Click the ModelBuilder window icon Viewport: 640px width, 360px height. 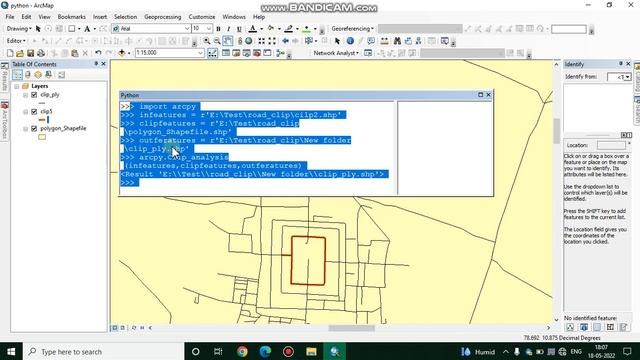tap(280, 53)
